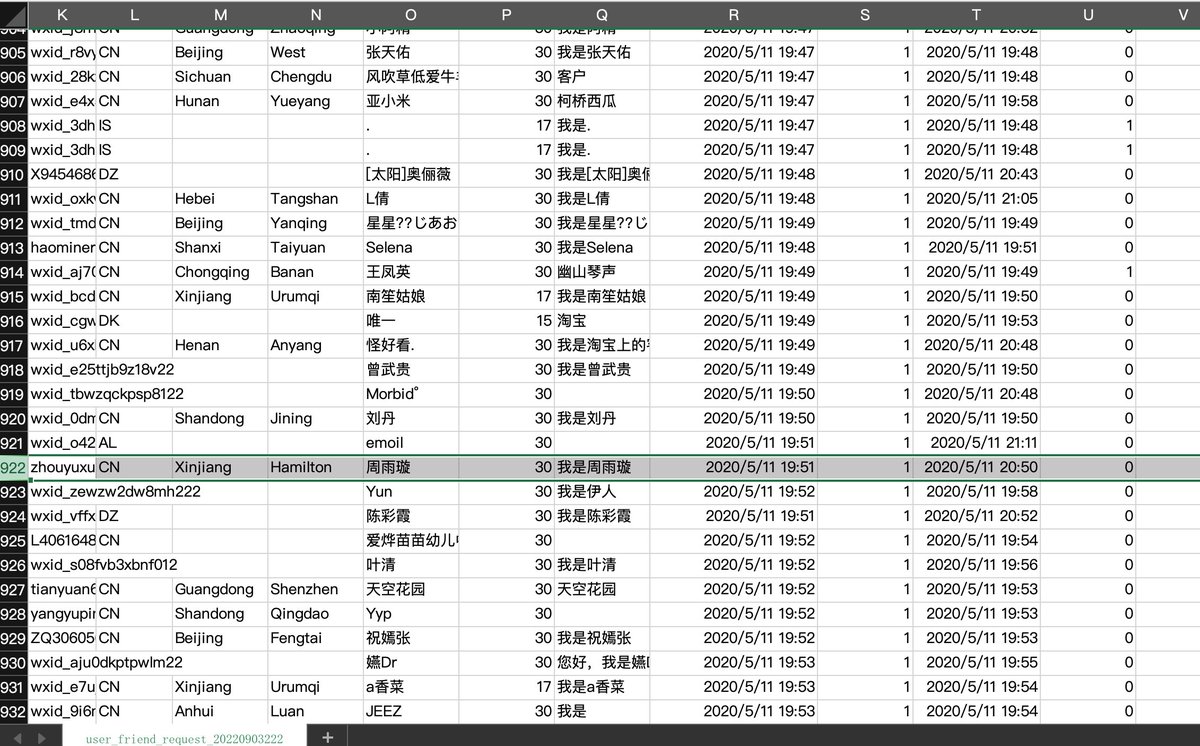The height and width of the screenshot is (746, 1200).
Task: Go to next sheet tab arrow
Action: tap(41, 738)
